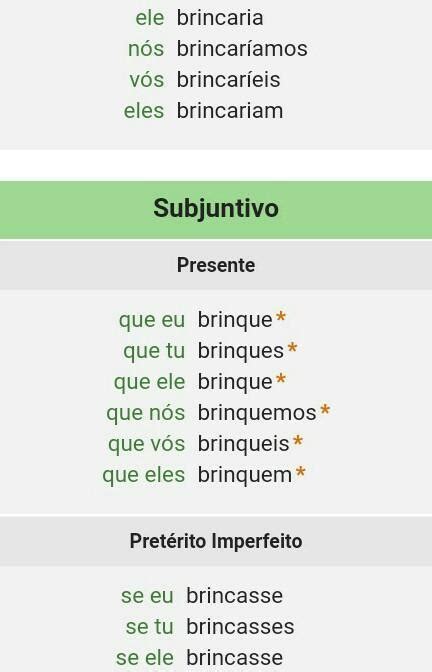Image resolution: width=432 pixels, height=672 pixels.
Task: Select the green Subjuntivo header
Action: [216, 209]
